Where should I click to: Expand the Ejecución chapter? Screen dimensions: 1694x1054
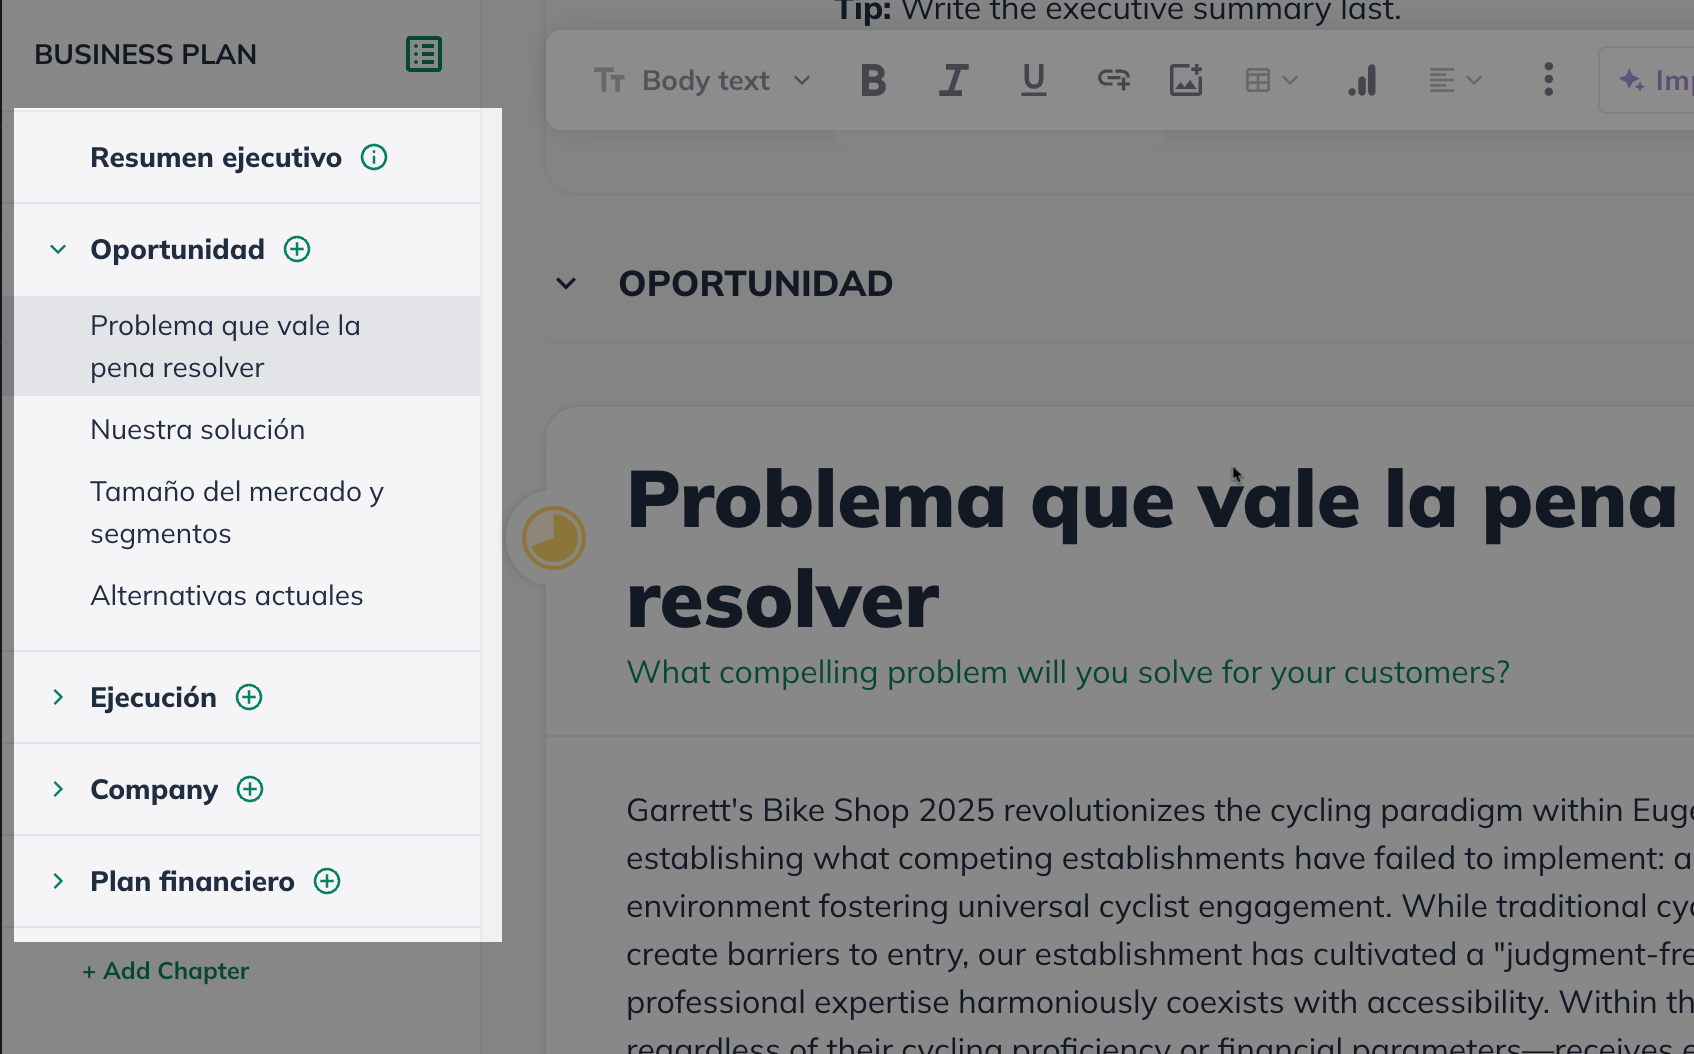58,697
